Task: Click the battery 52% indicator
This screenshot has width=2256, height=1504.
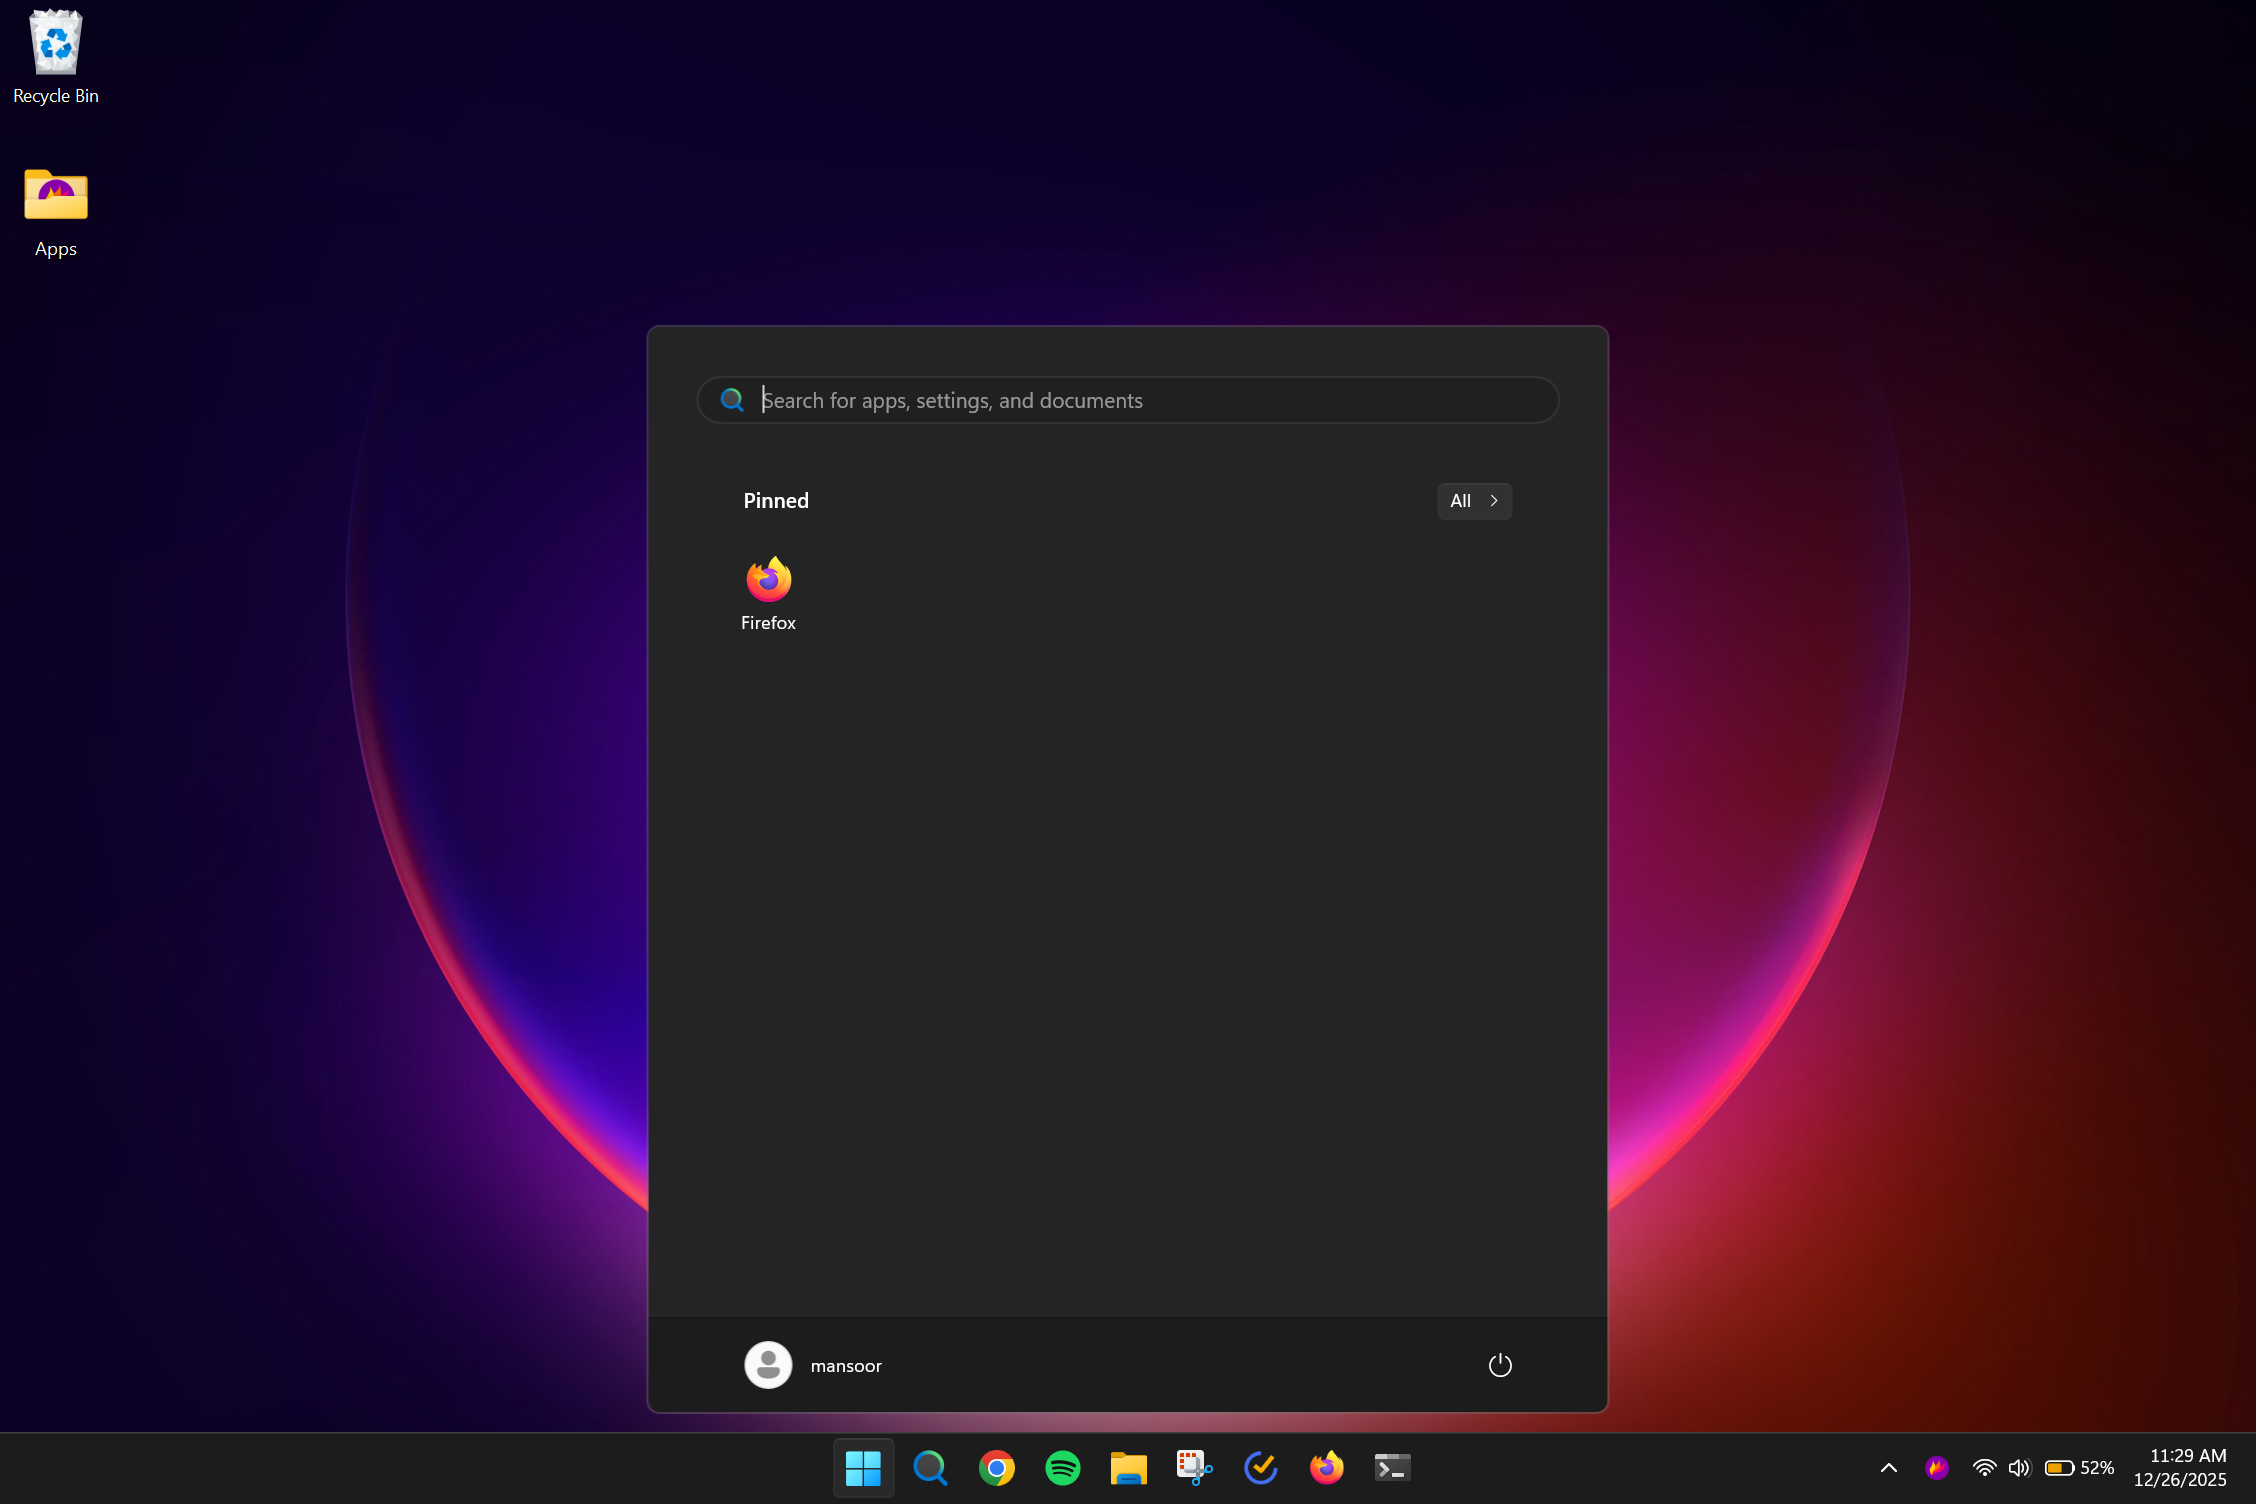Action: click(x=2079, y=1468)
